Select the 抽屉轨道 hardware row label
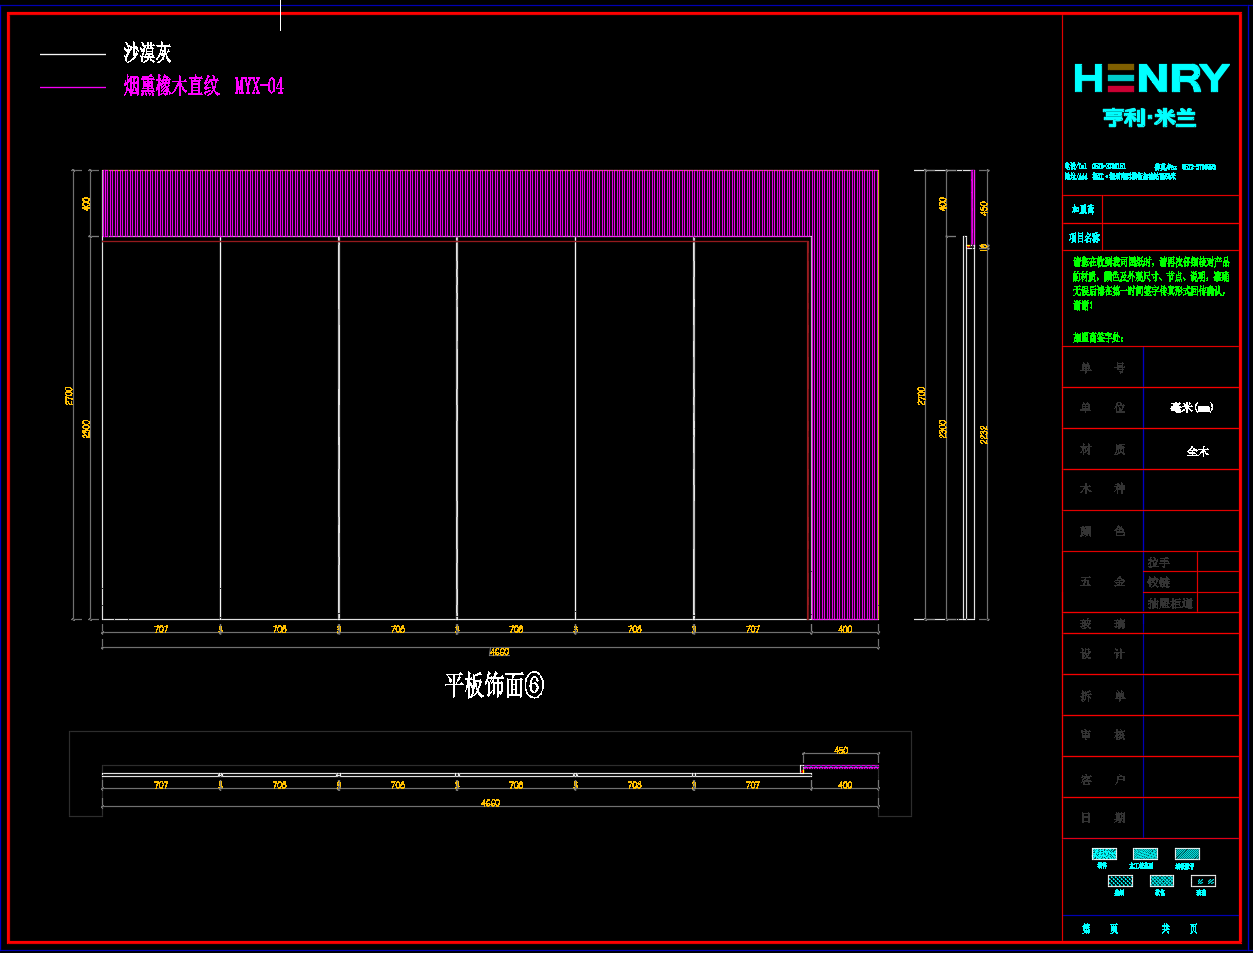 (1169, 604)
